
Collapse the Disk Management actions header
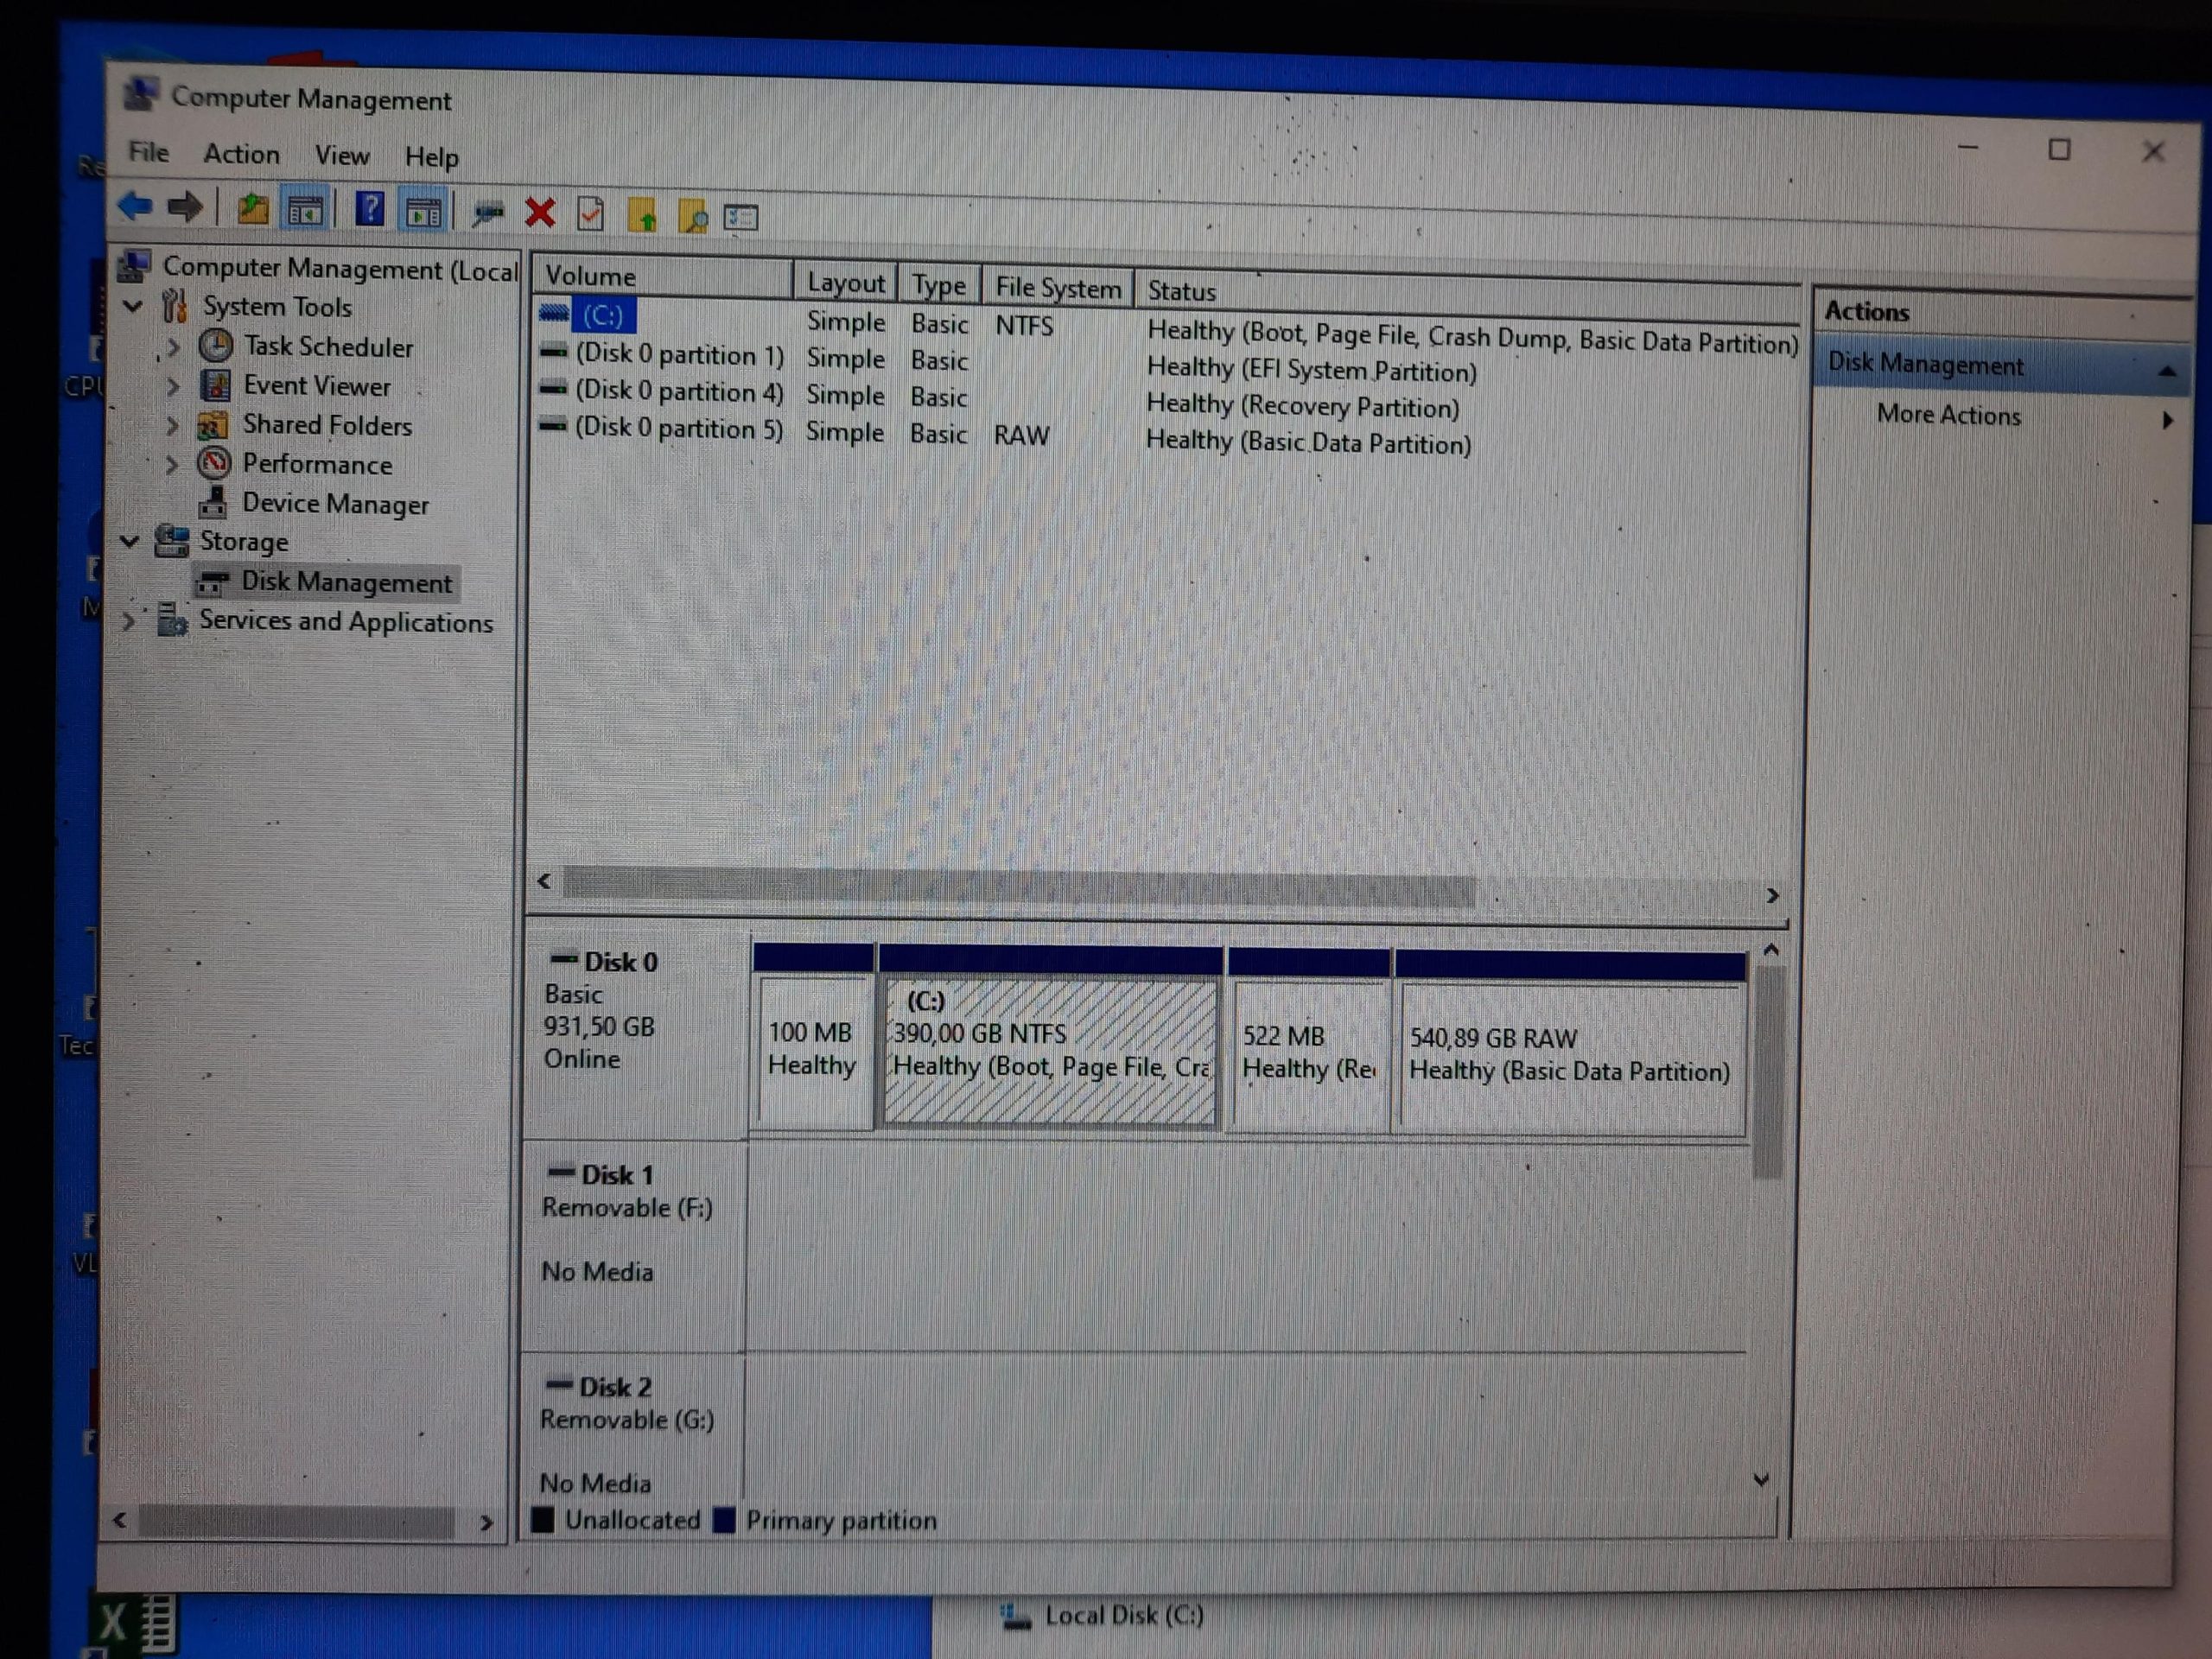(x=2167, y=371)
